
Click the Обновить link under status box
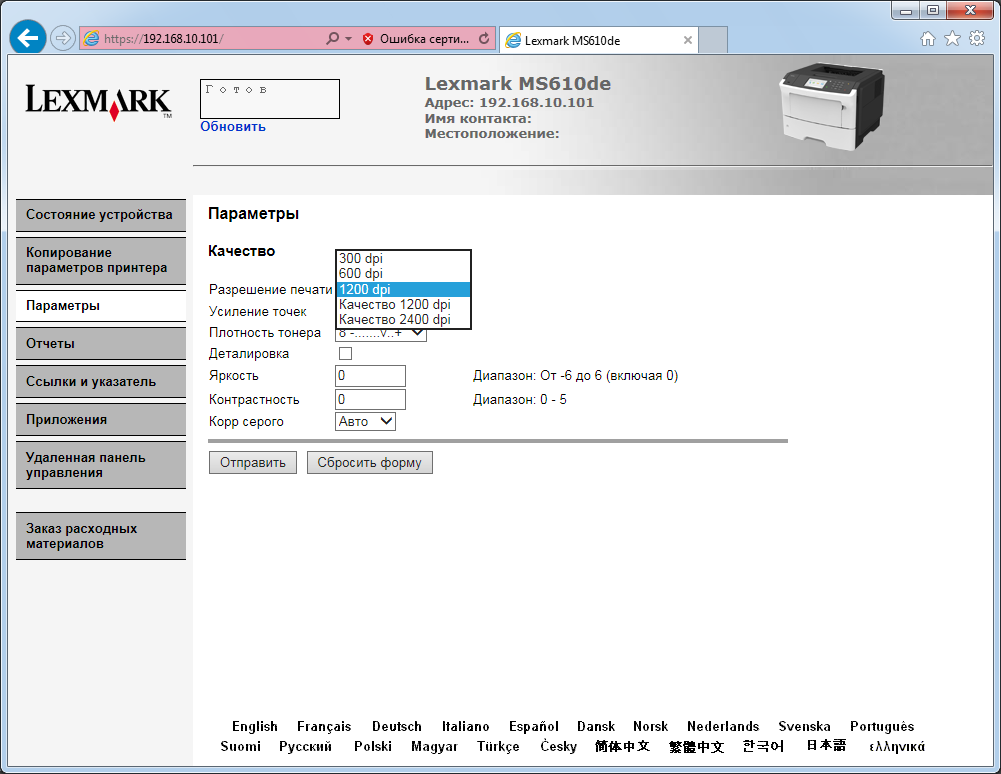click(x=233, y=126)
